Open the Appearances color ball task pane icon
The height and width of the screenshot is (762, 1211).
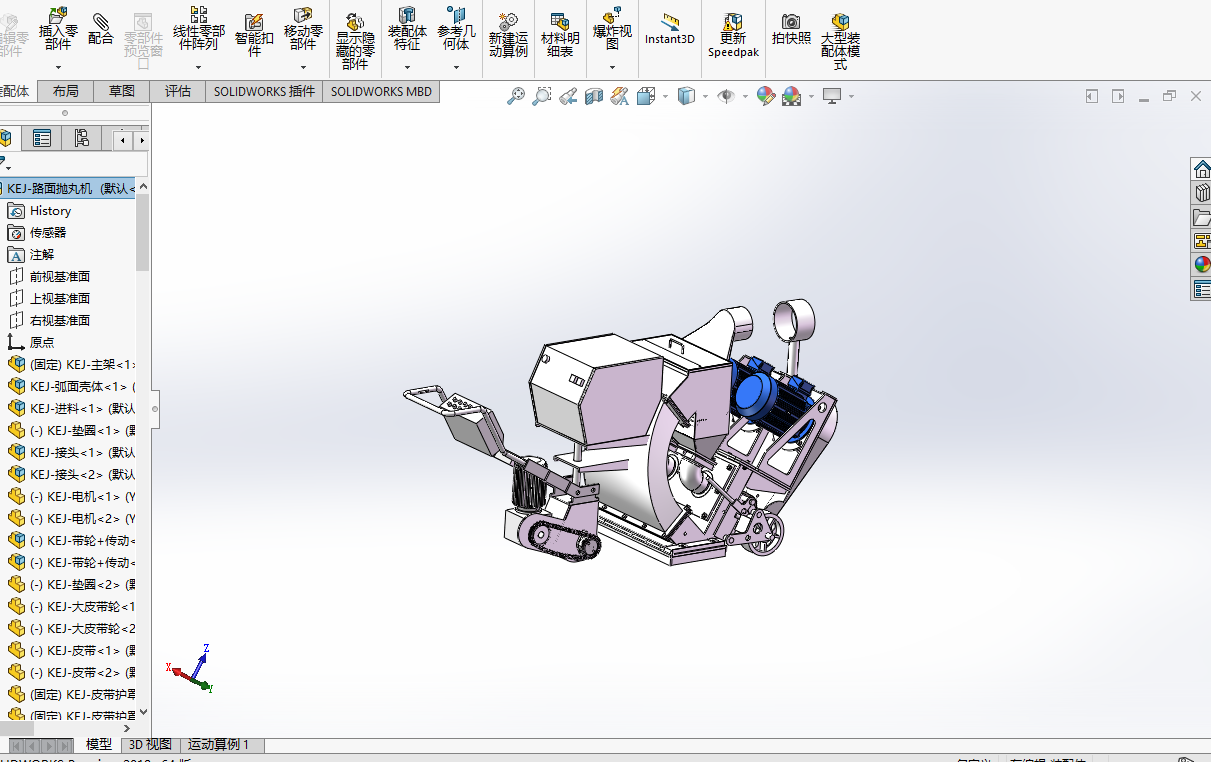[1202, 265]
